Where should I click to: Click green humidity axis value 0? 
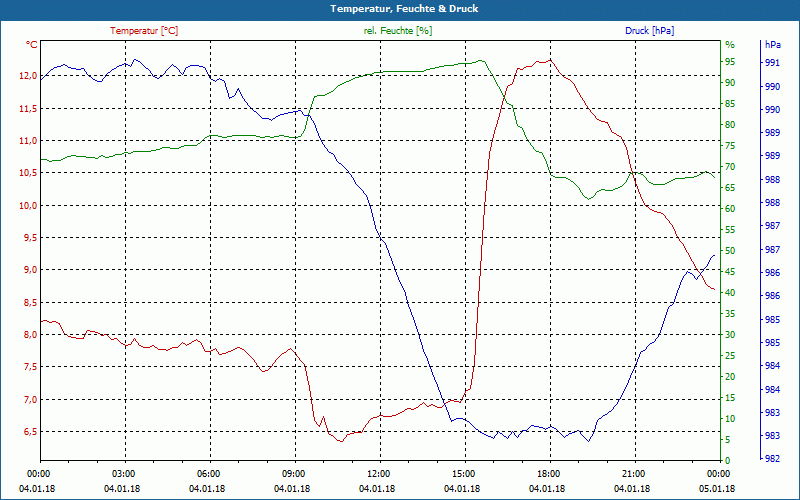tap(728, 461)
